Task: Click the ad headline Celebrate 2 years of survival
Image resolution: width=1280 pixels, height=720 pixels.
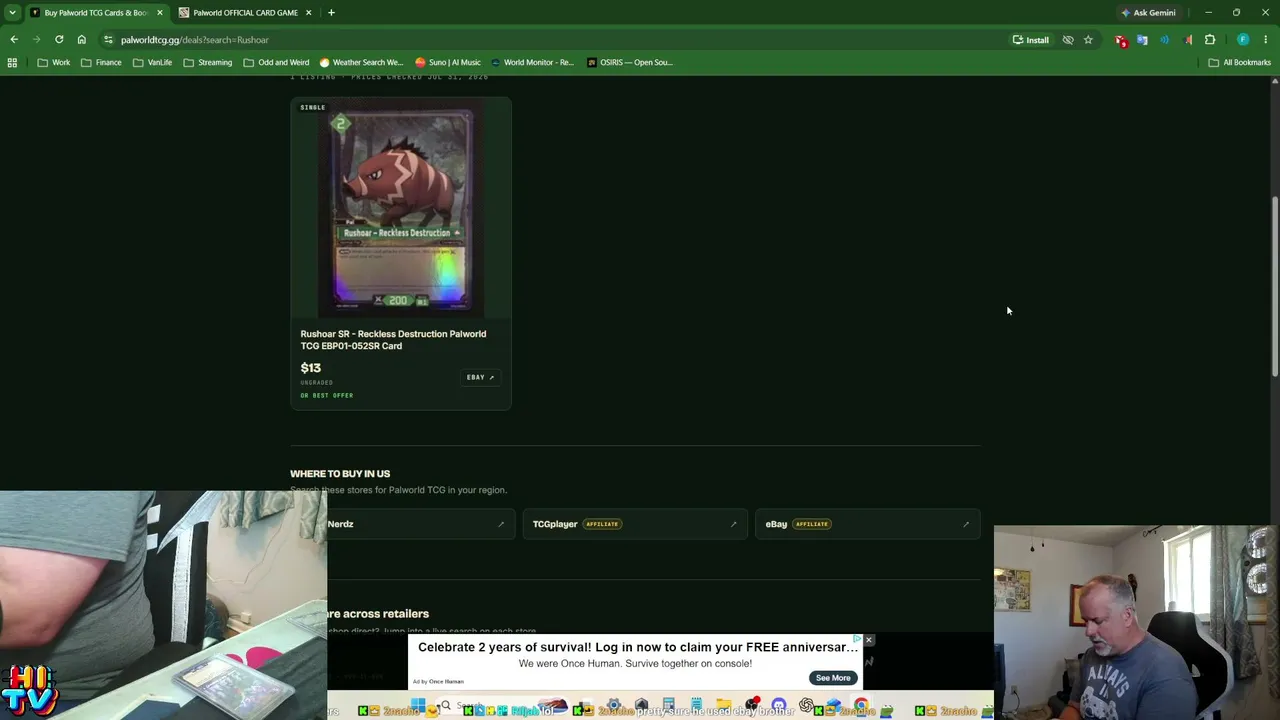Action: 637,647
